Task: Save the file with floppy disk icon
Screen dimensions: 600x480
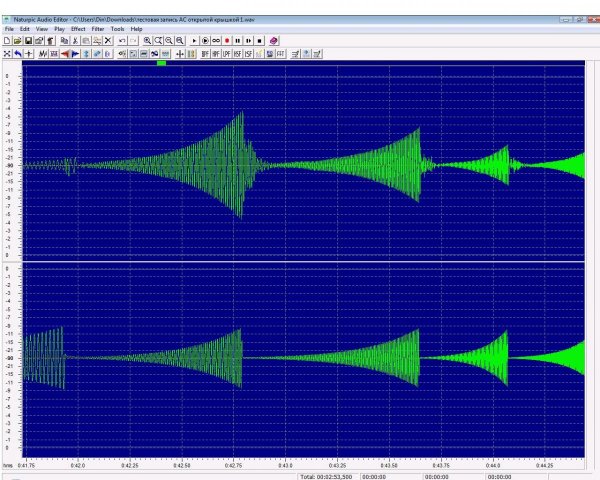Action: coord(28,41)
